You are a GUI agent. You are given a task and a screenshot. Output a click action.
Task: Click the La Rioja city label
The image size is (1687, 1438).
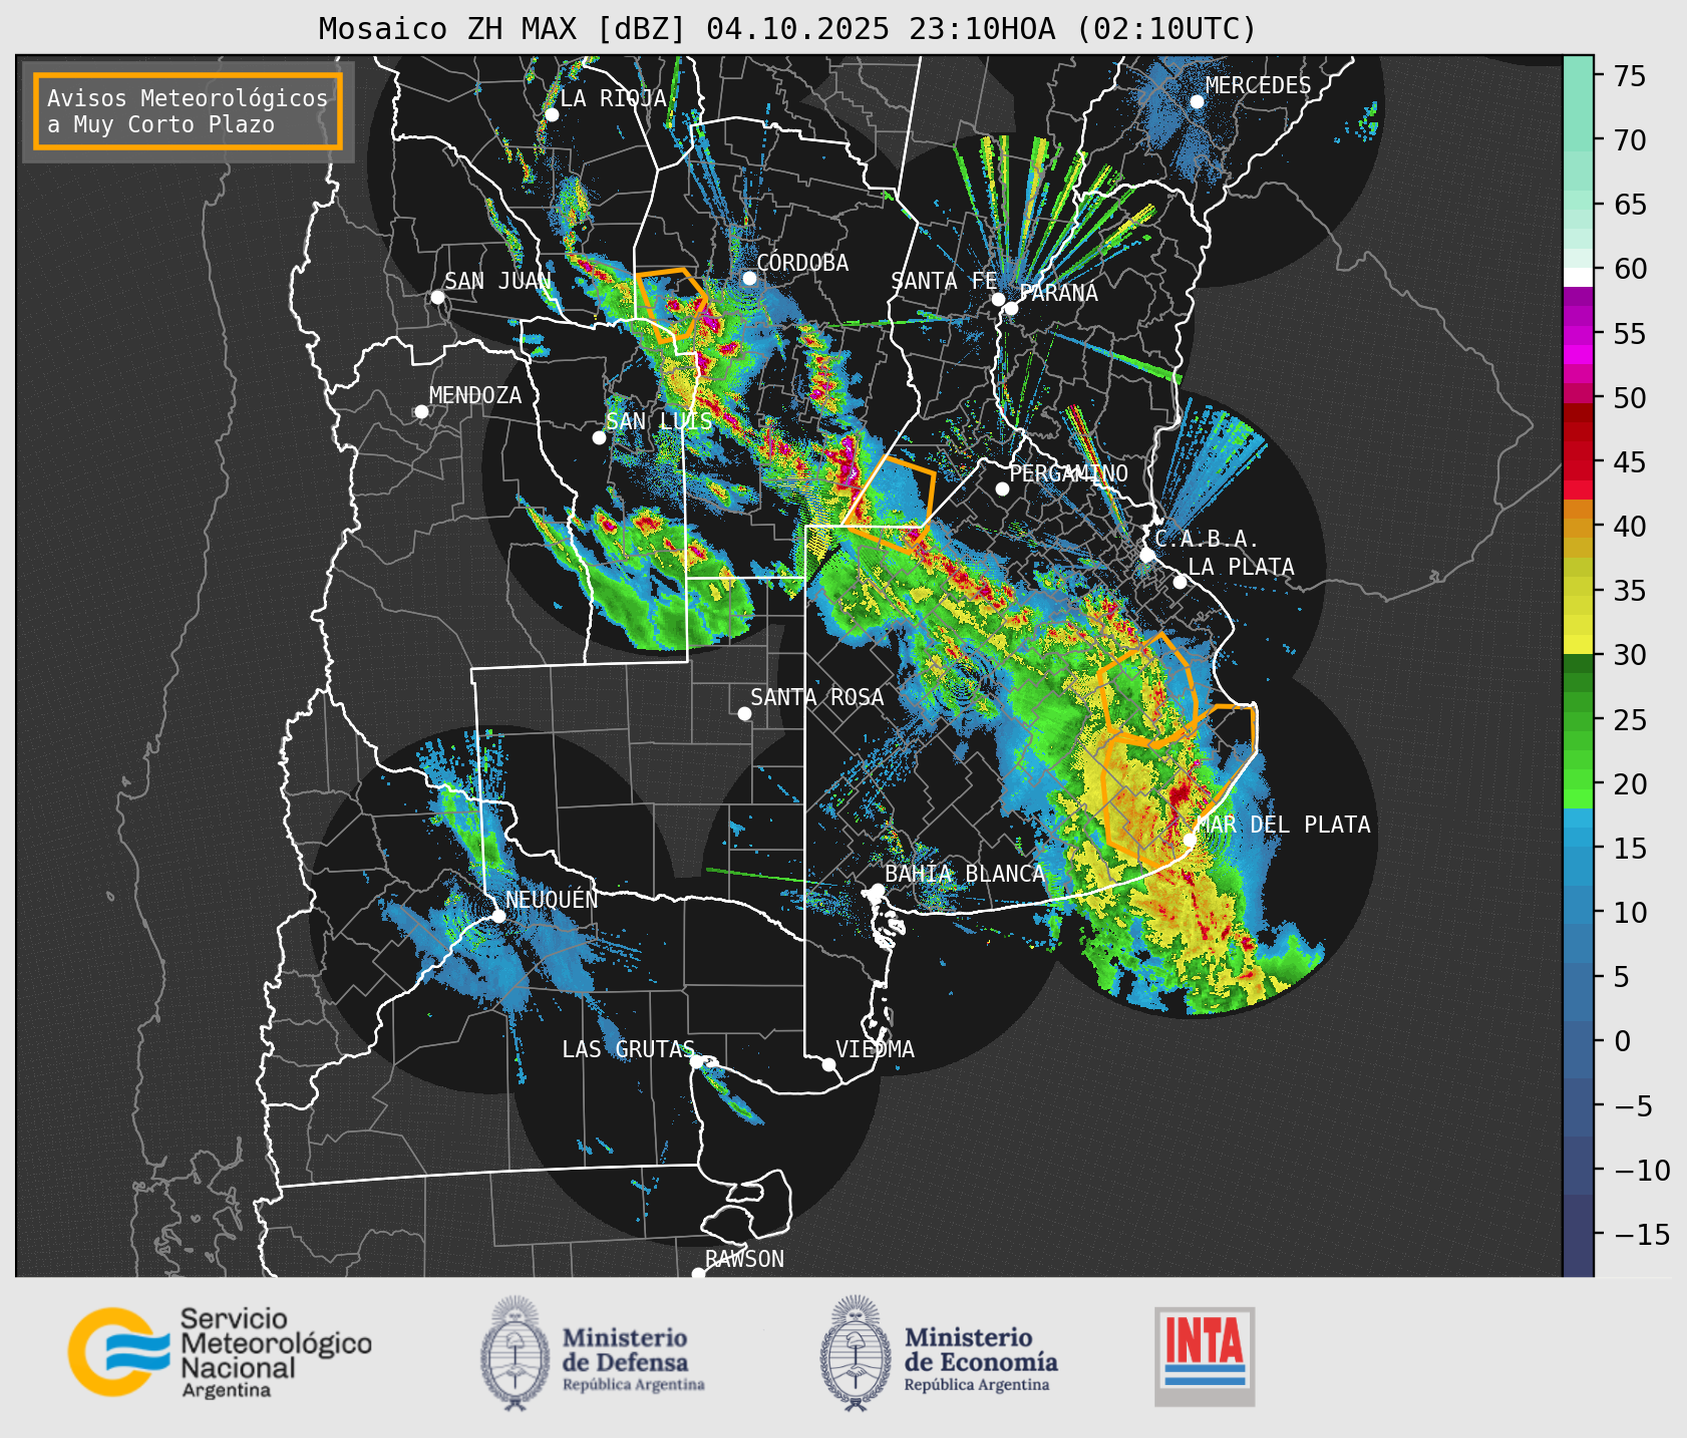click(612, 98)
